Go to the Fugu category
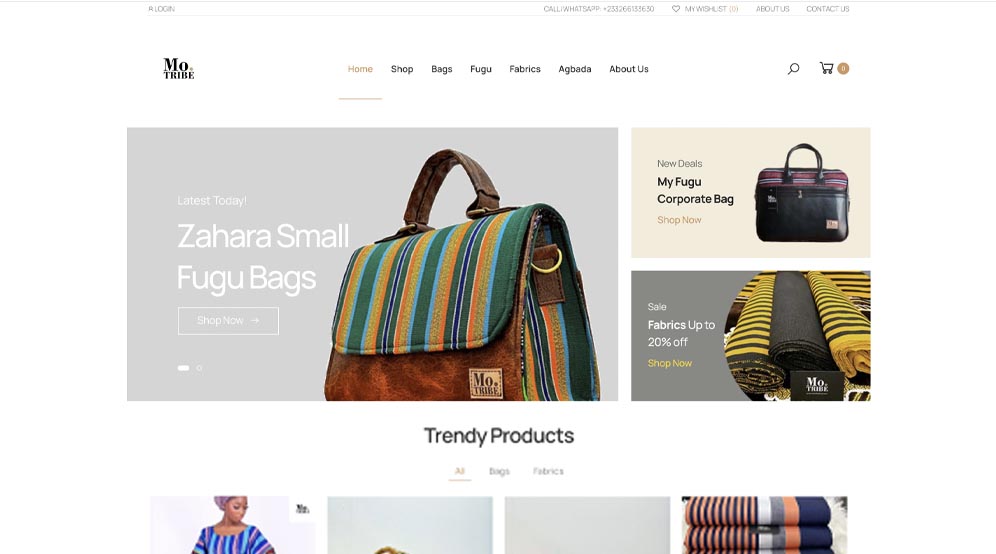Image resolution: width=996 pixels, height=554 pixels. pyautogui.click(x=481, y=69)
